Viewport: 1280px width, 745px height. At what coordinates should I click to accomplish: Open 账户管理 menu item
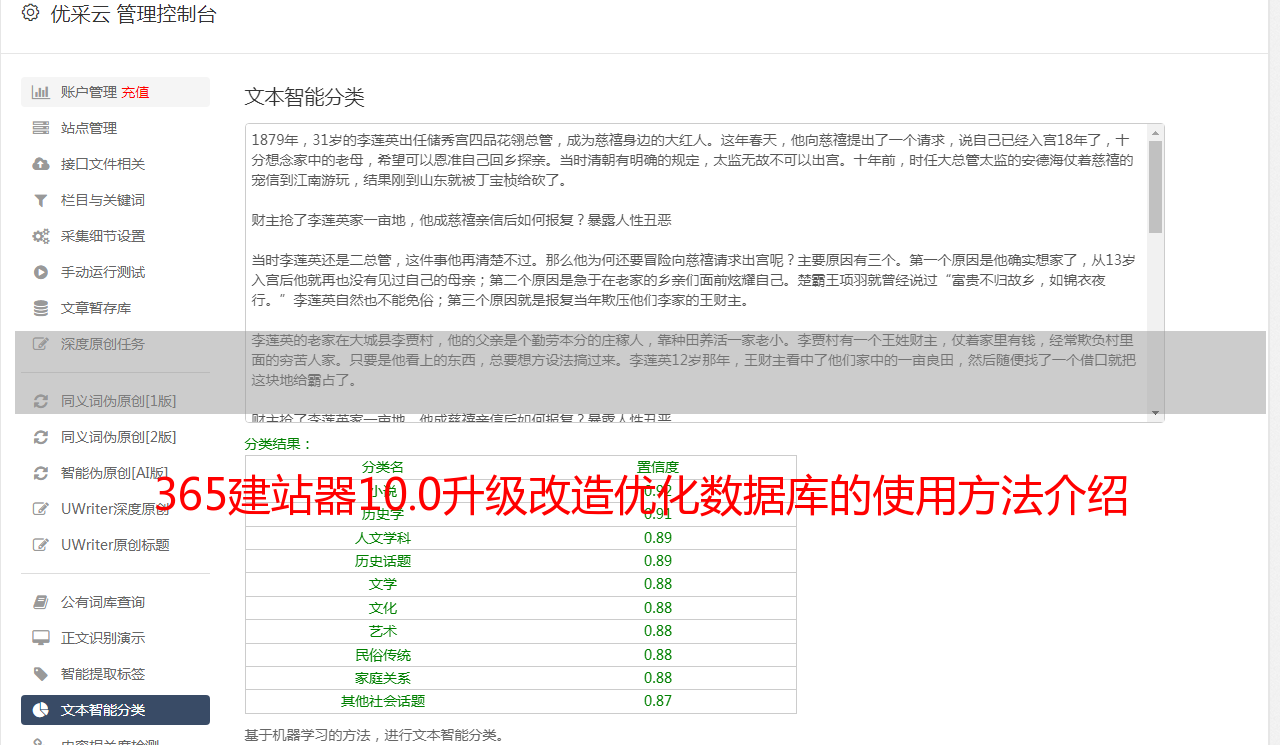click(115, 92)
